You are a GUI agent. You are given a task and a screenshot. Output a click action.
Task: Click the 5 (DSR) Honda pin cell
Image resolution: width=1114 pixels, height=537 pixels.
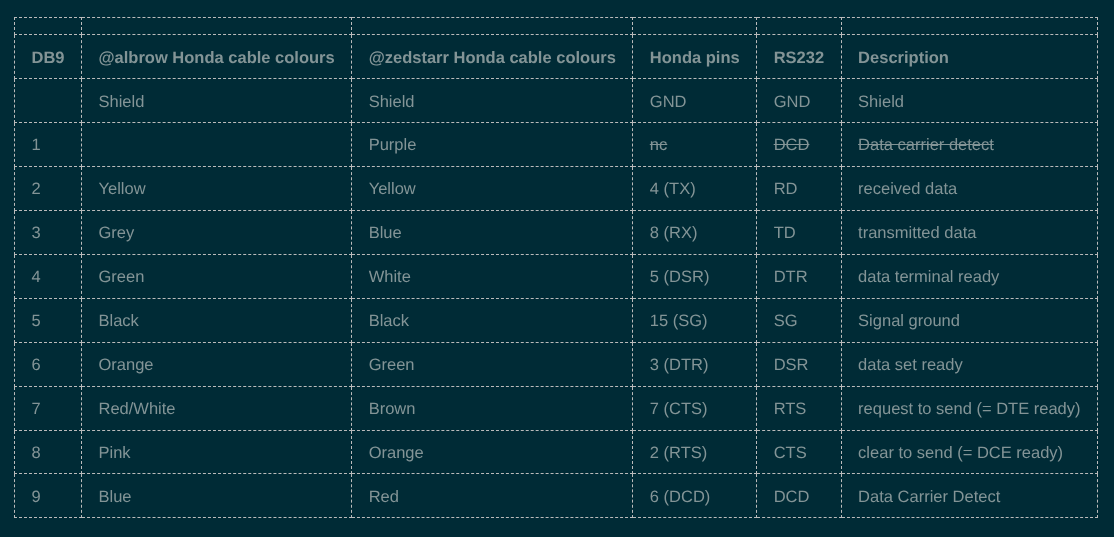click(679, 276)
